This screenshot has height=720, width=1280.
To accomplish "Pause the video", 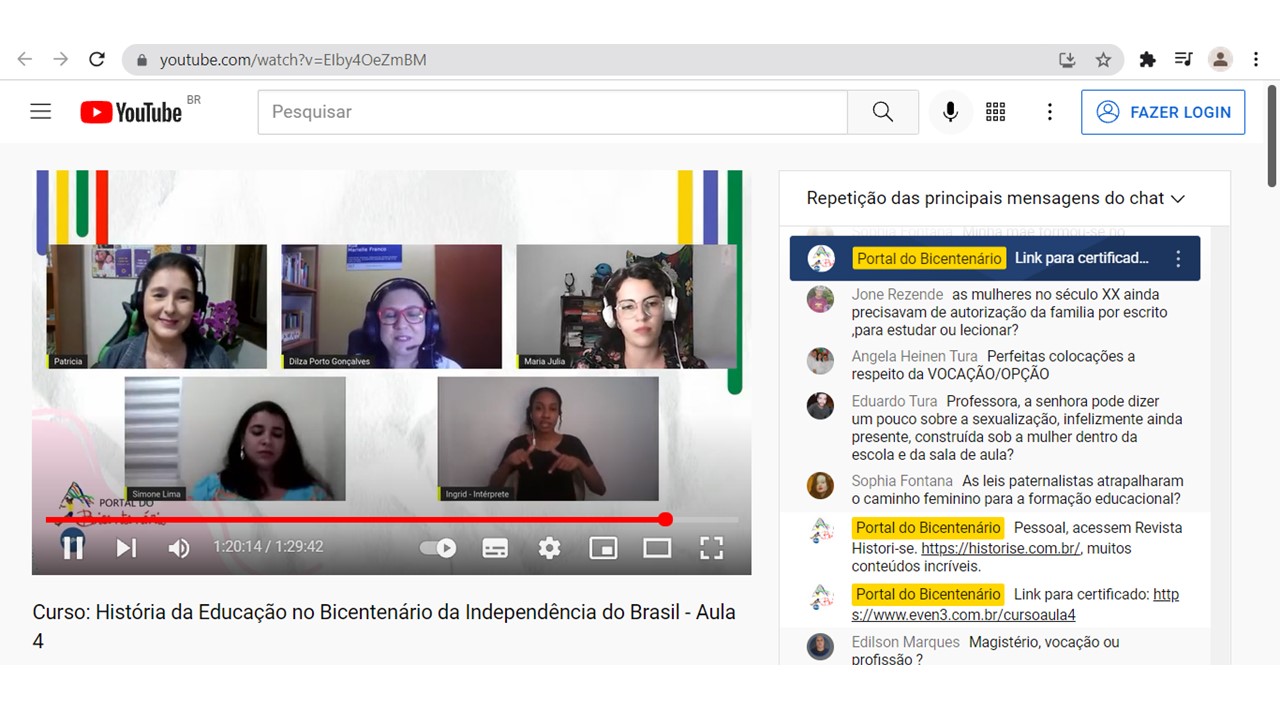I will 73,547.
